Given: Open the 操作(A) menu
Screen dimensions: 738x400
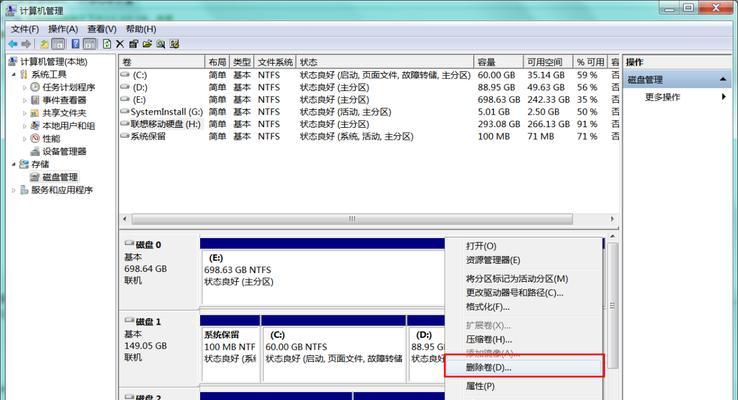Looking at the screenshot, I should point(63,29).
